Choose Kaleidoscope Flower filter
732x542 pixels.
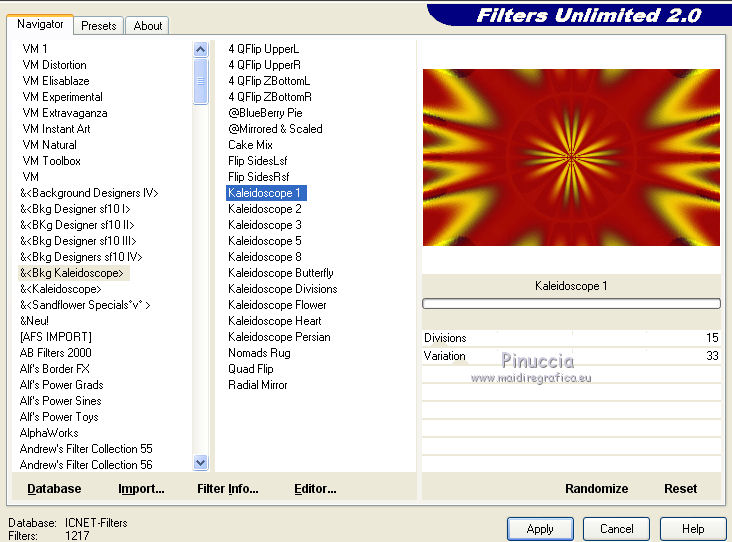coord(277,305)
